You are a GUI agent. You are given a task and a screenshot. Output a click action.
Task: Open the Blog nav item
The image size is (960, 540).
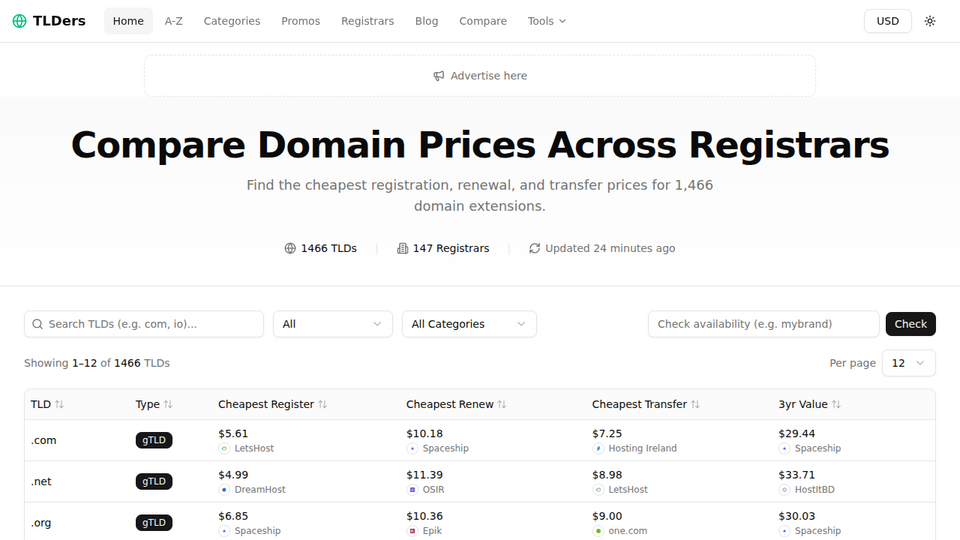tap(427, 21)
